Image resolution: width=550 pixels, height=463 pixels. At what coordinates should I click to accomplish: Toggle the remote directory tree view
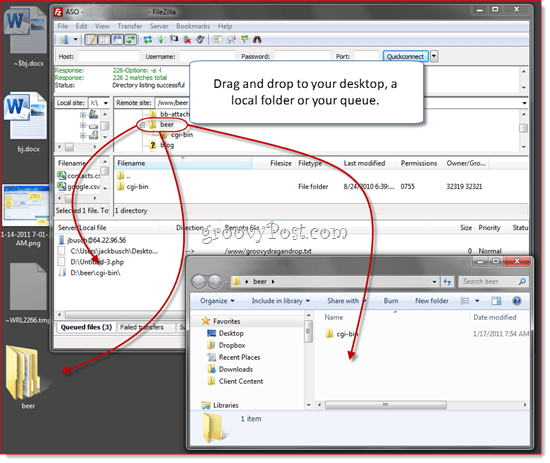pyautogui.click(x=117, y=40)
